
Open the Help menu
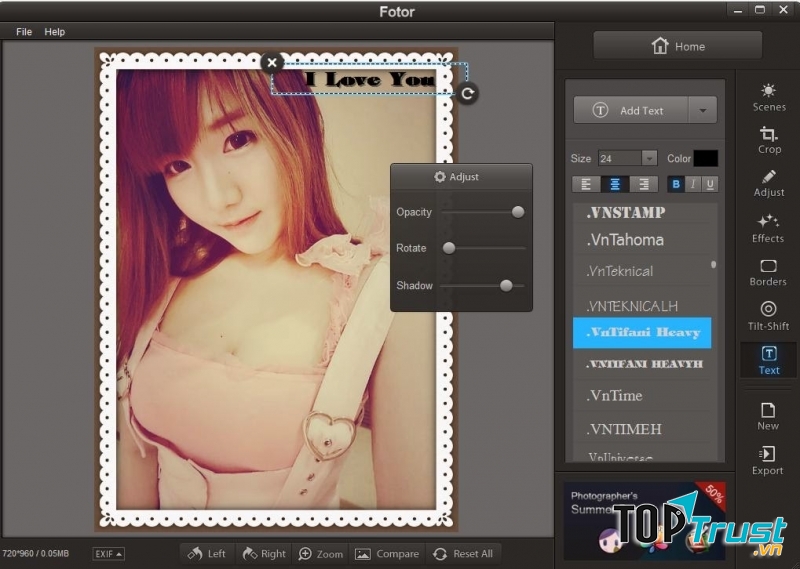pos(55,32)
